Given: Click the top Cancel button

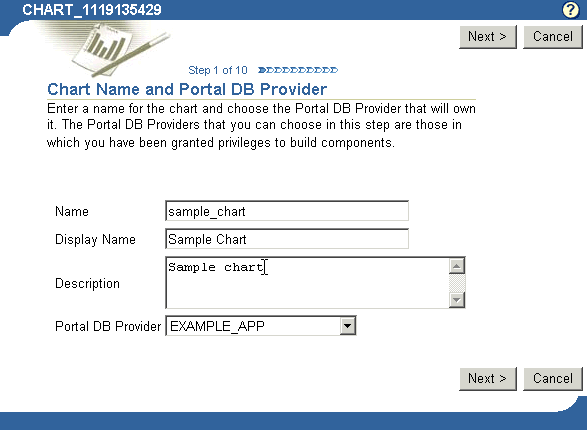Looking at the screenshot, I should coord(553,37).
